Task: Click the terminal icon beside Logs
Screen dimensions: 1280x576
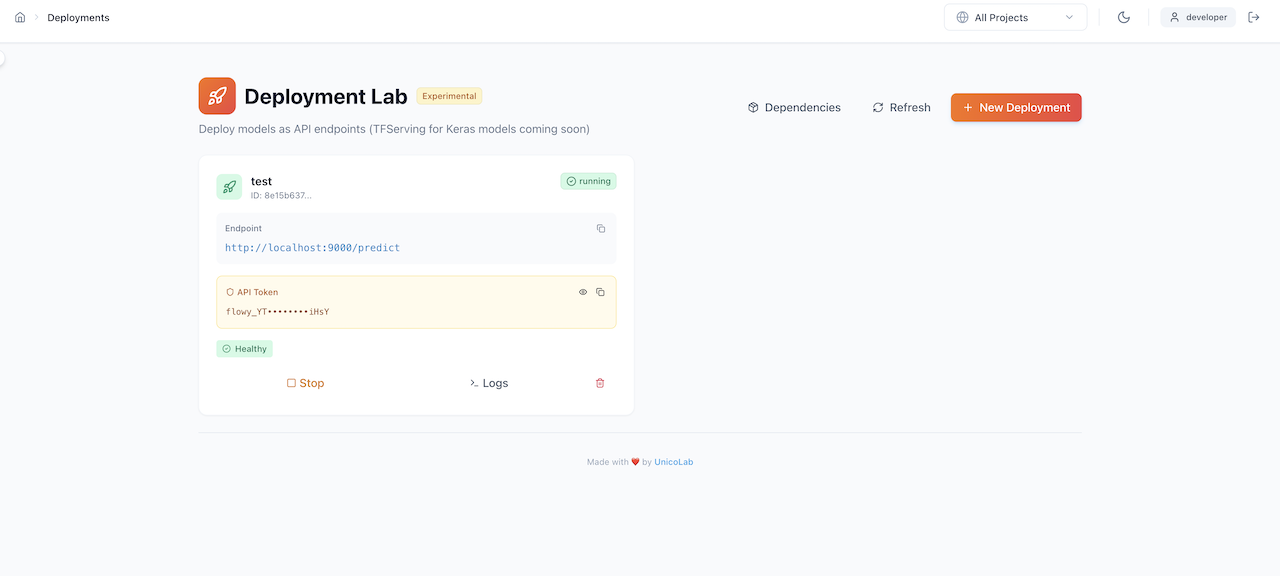Action: (x=473, y=383)
